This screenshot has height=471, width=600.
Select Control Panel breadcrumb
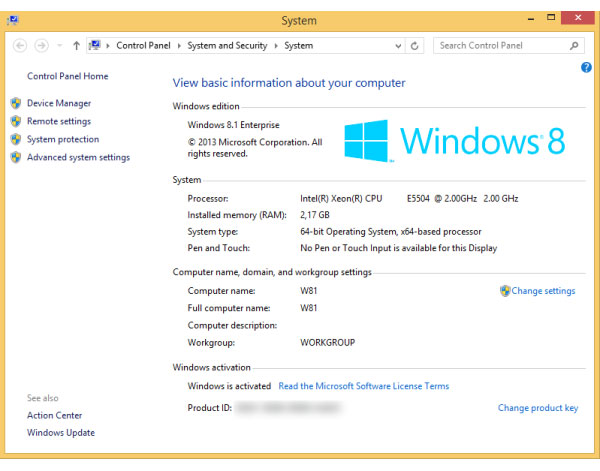[x=143, y=46]
